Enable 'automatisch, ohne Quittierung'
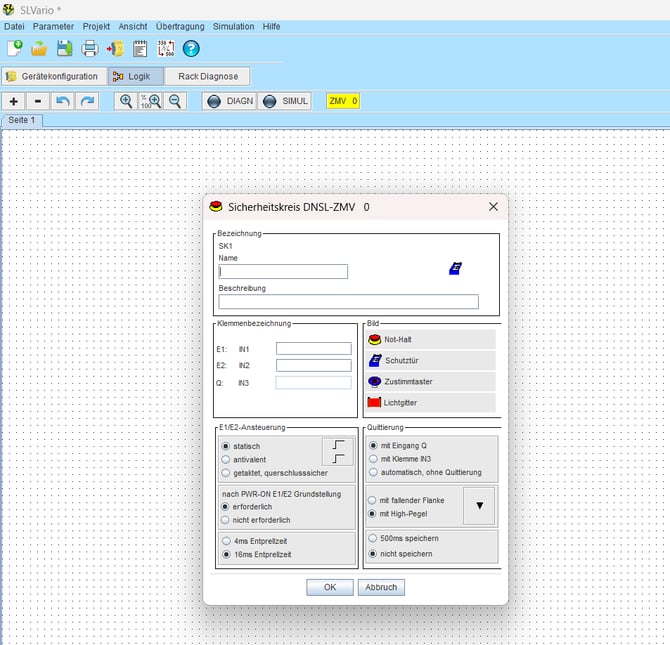 pos(374,472)
